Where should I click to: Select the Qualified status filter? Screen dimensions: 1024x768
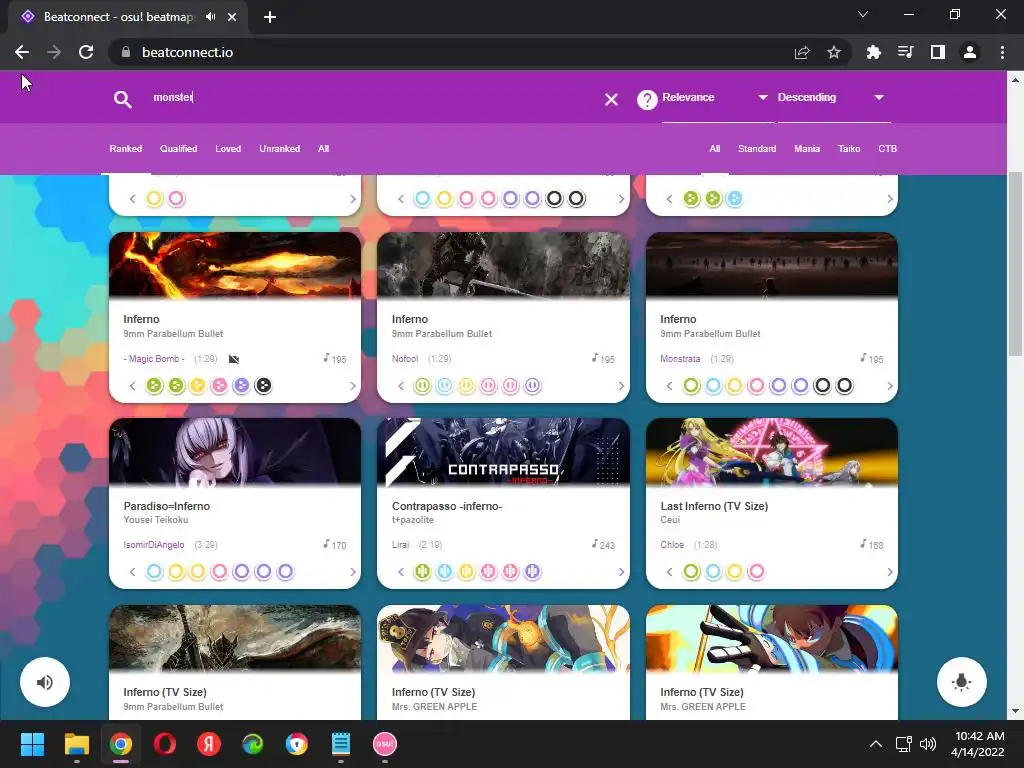pos(178,149)
